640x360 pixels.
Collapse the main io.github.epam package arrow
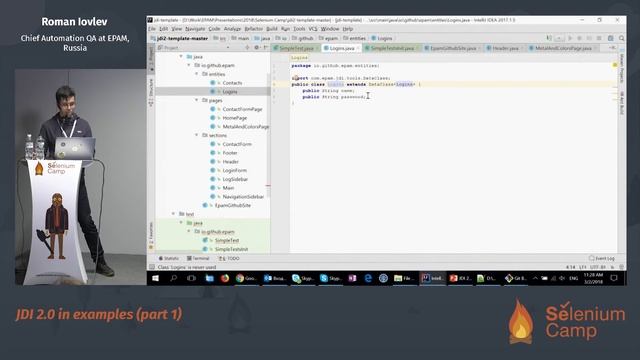click(x=189, y=65)
